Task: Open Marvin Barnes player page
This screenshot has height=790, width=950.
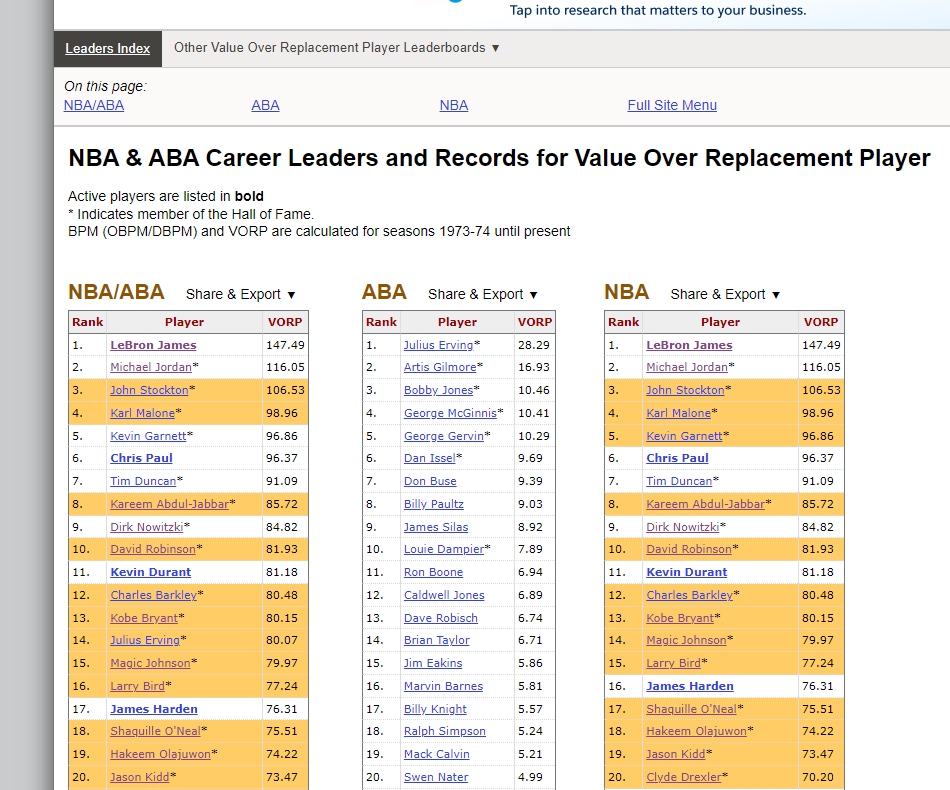Action: [x=443, y=686]
